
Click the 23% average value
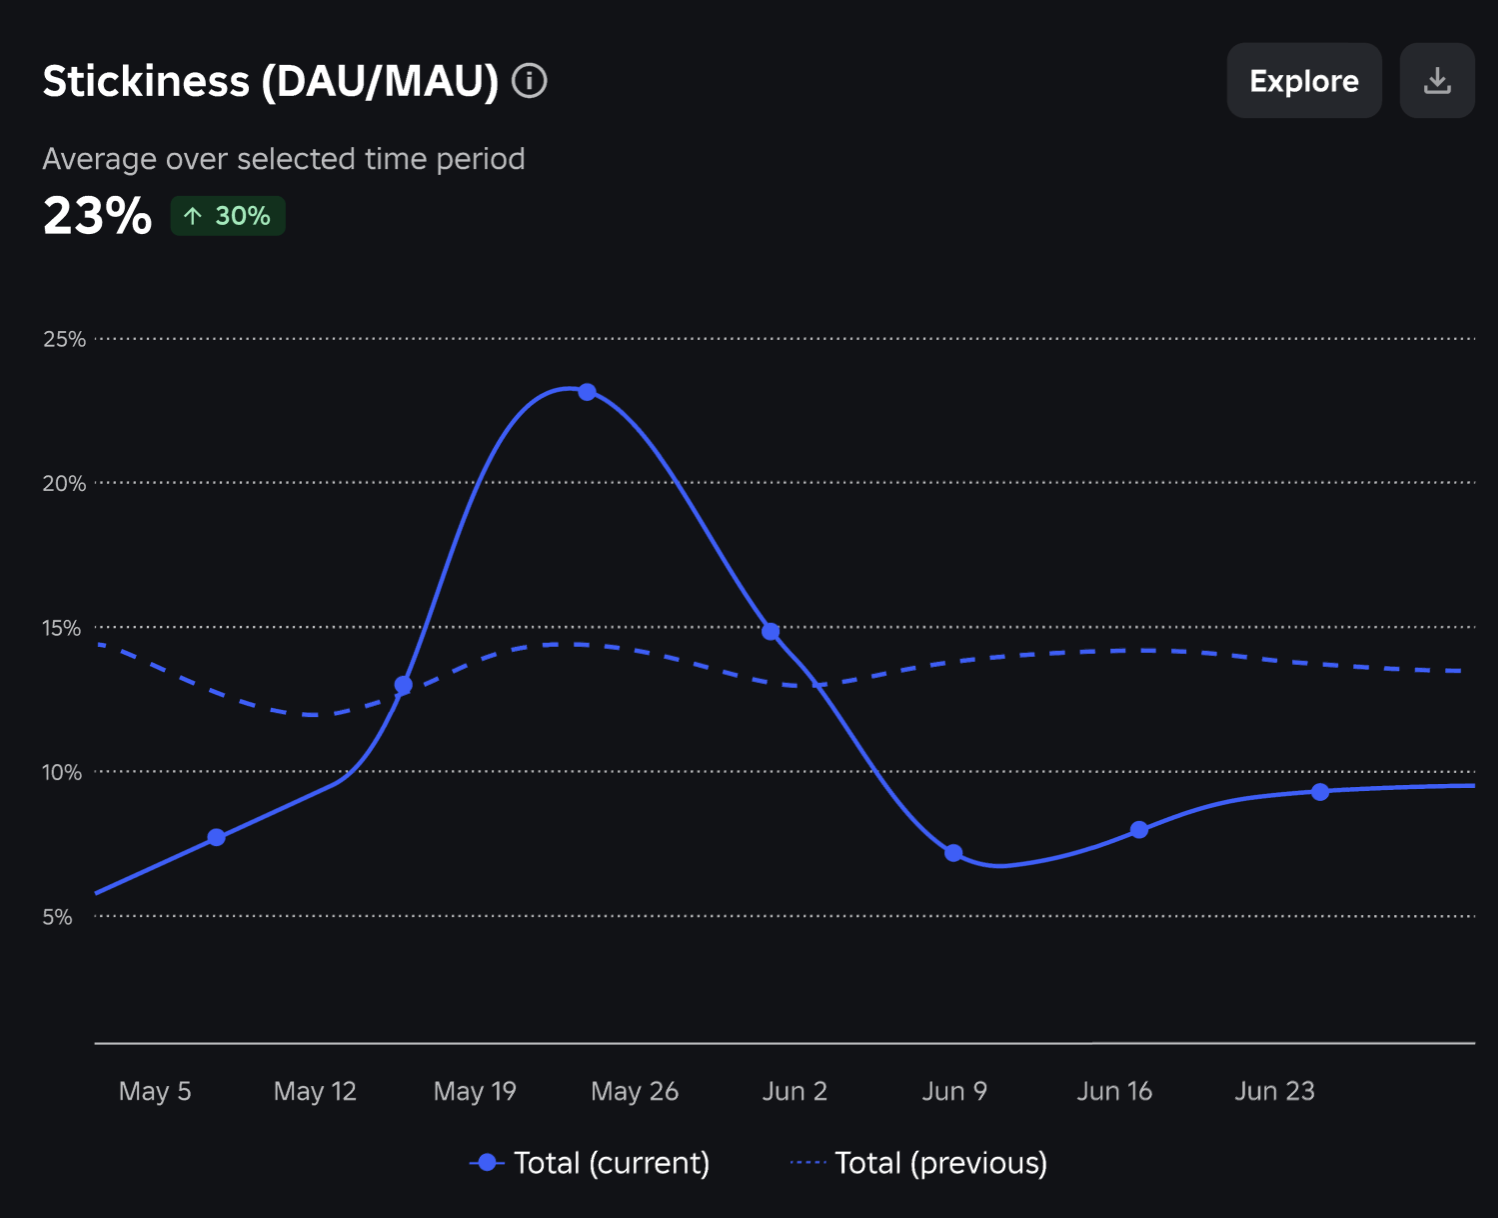[97, 216]
